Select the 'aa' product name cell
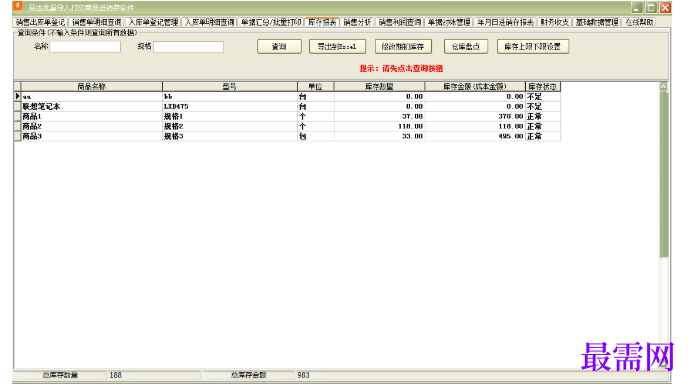Screen dimensions: 693x388 click(x=92, y=96)
